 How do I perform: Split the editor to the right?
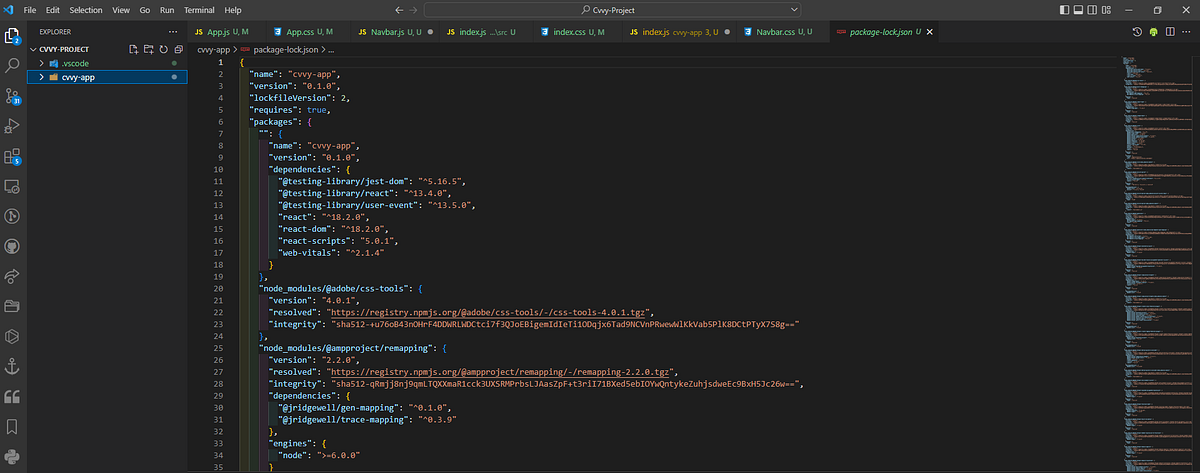coord(1169,32)
